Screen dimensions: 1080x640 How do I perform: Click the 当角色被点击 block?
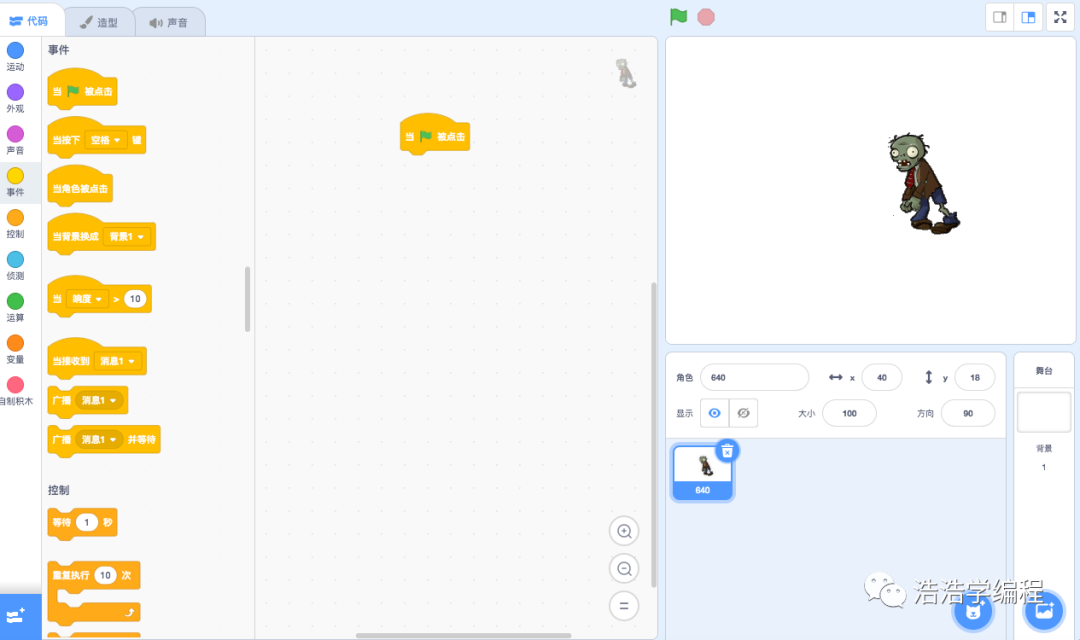click(80, 187)
